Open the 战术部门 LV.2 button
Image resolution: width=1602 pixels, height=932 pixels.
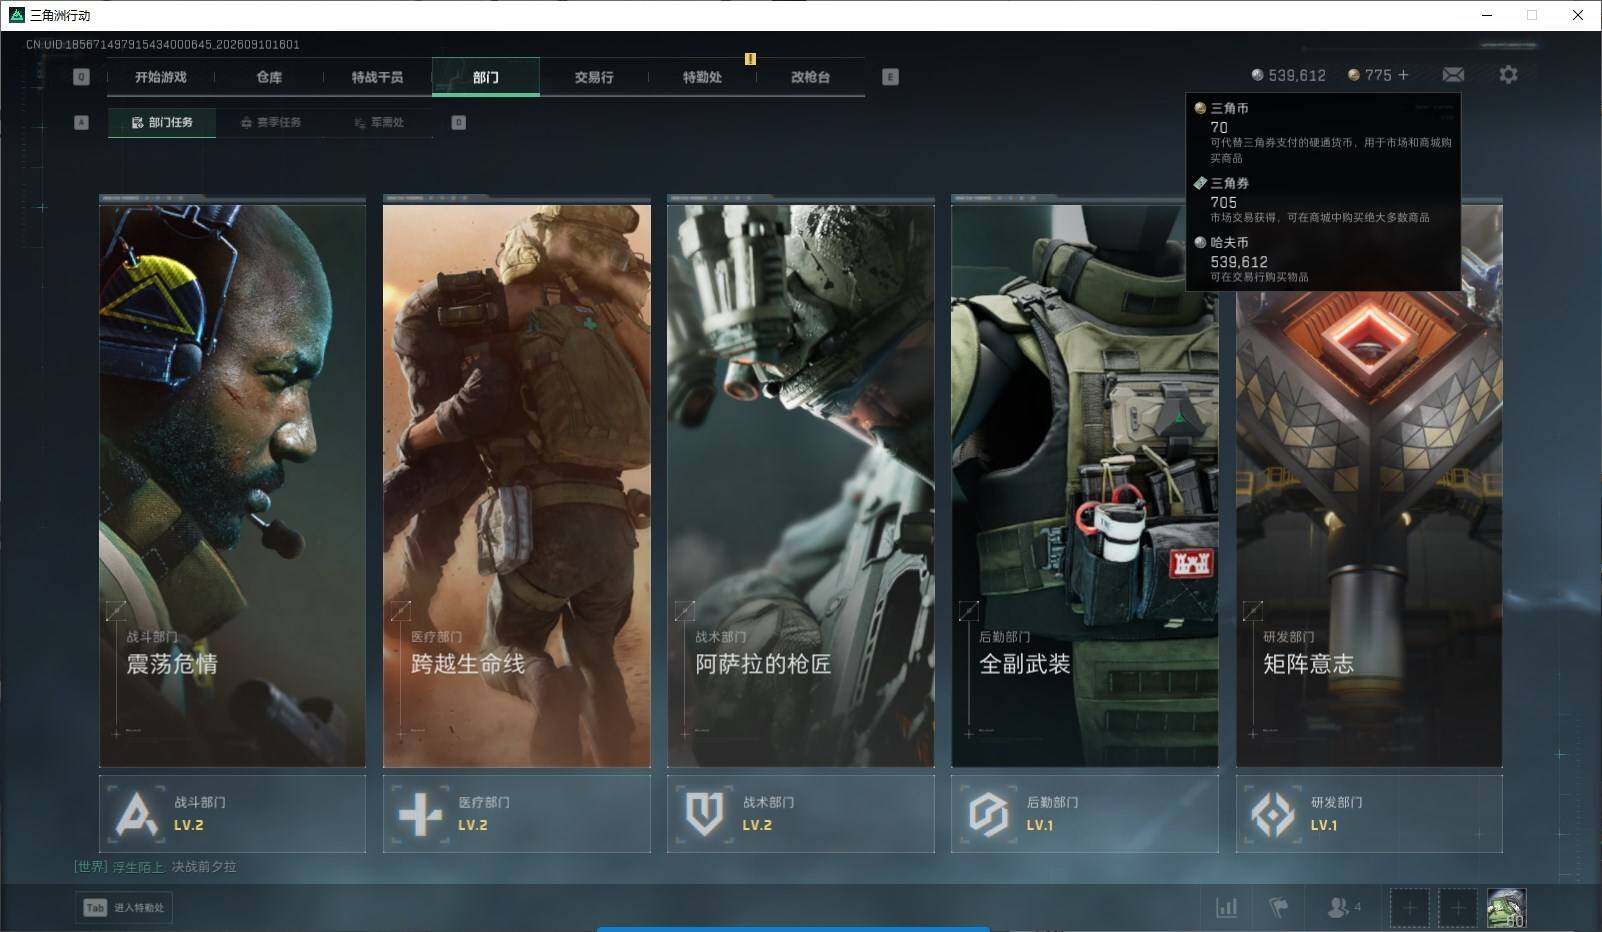coord(801,814)
